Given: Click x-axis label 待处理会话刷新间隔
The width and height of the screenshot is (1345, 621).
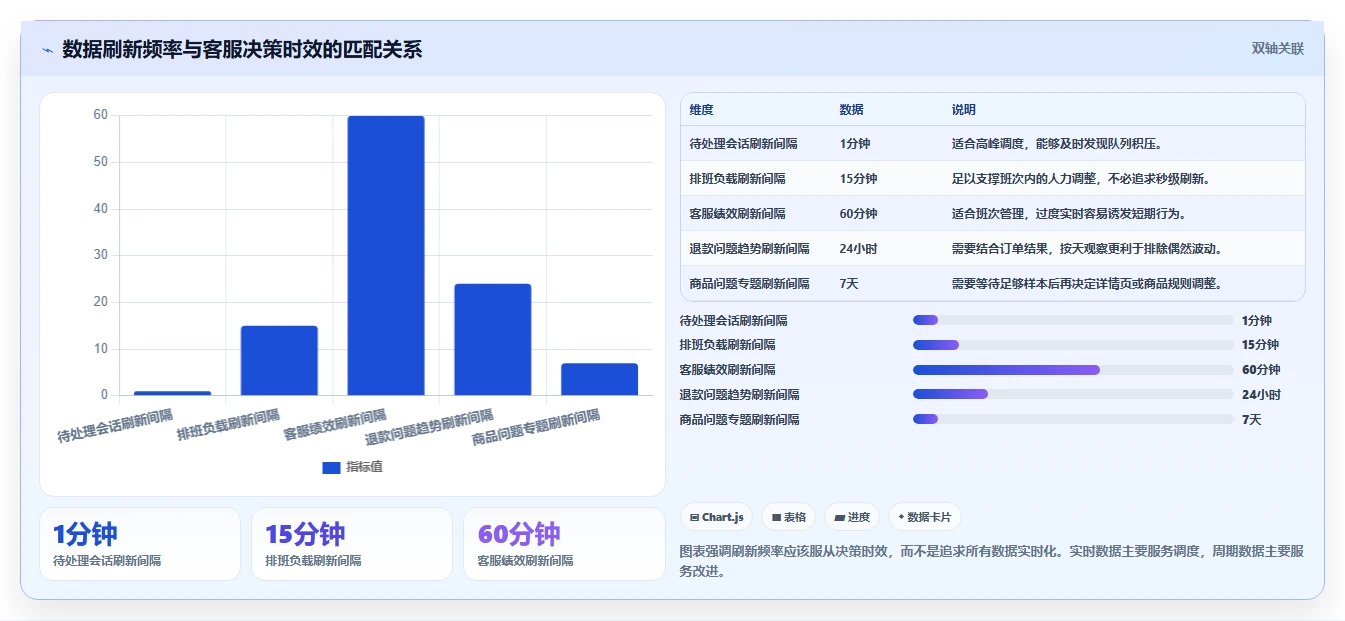Looking at the screenshot, I should (x=115, y=426).
